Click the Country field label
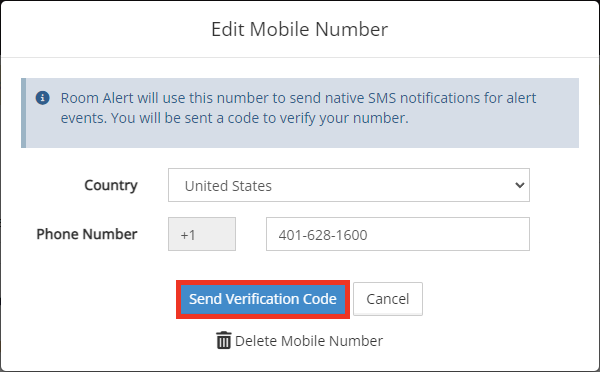The width and height of the screenshot is (600, 372). pyautogui.click(x=111, y=185)
